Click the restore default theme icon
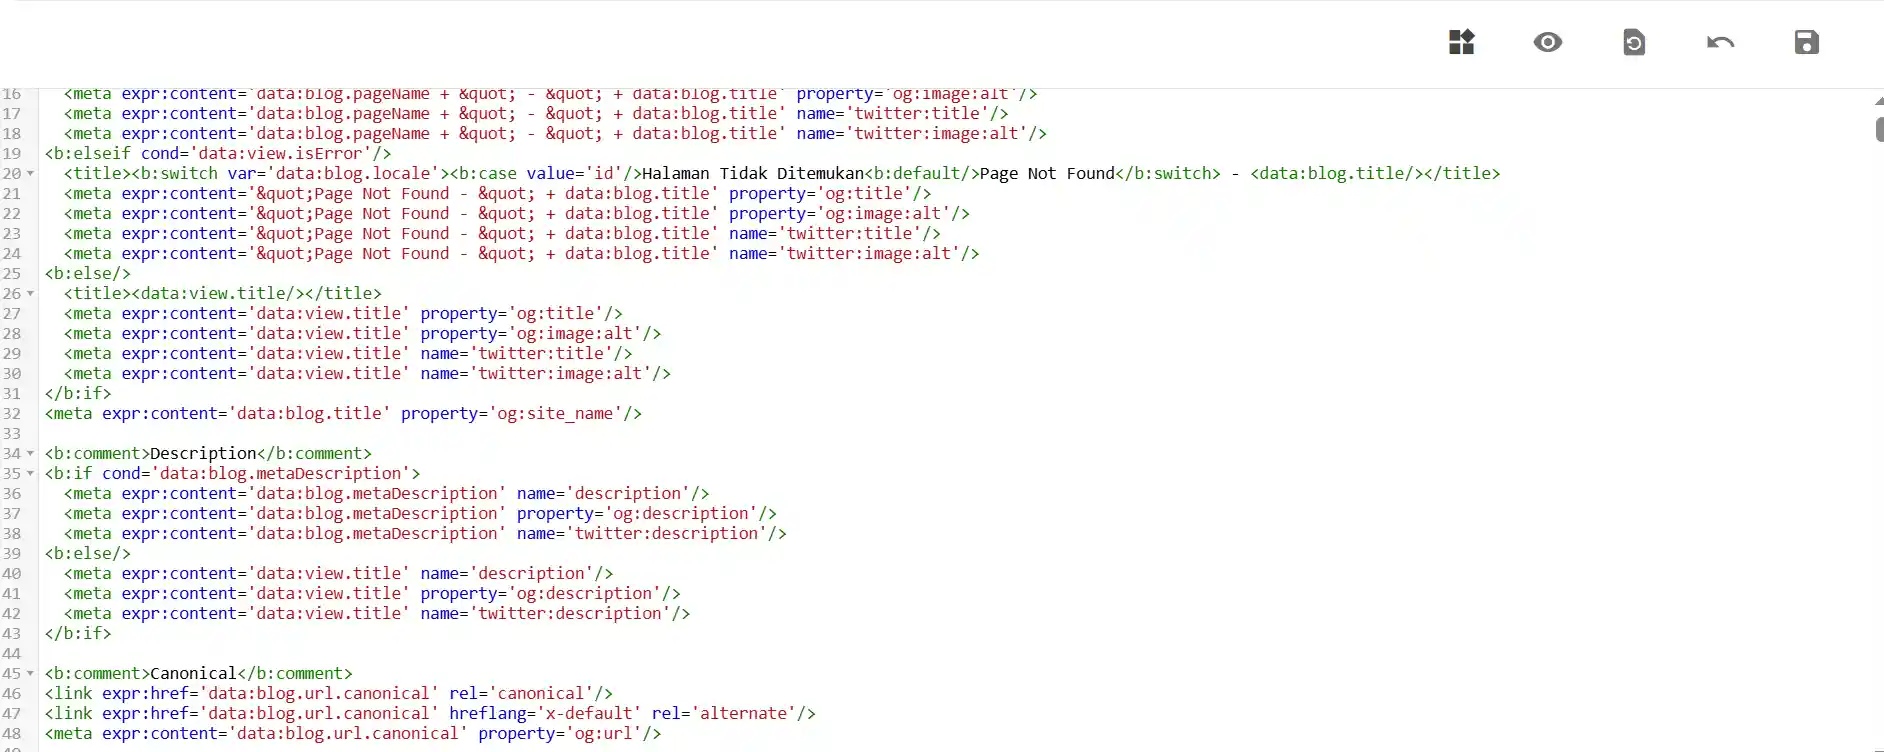Screen dimensions: 1884x752 [x=1634, y=42]
